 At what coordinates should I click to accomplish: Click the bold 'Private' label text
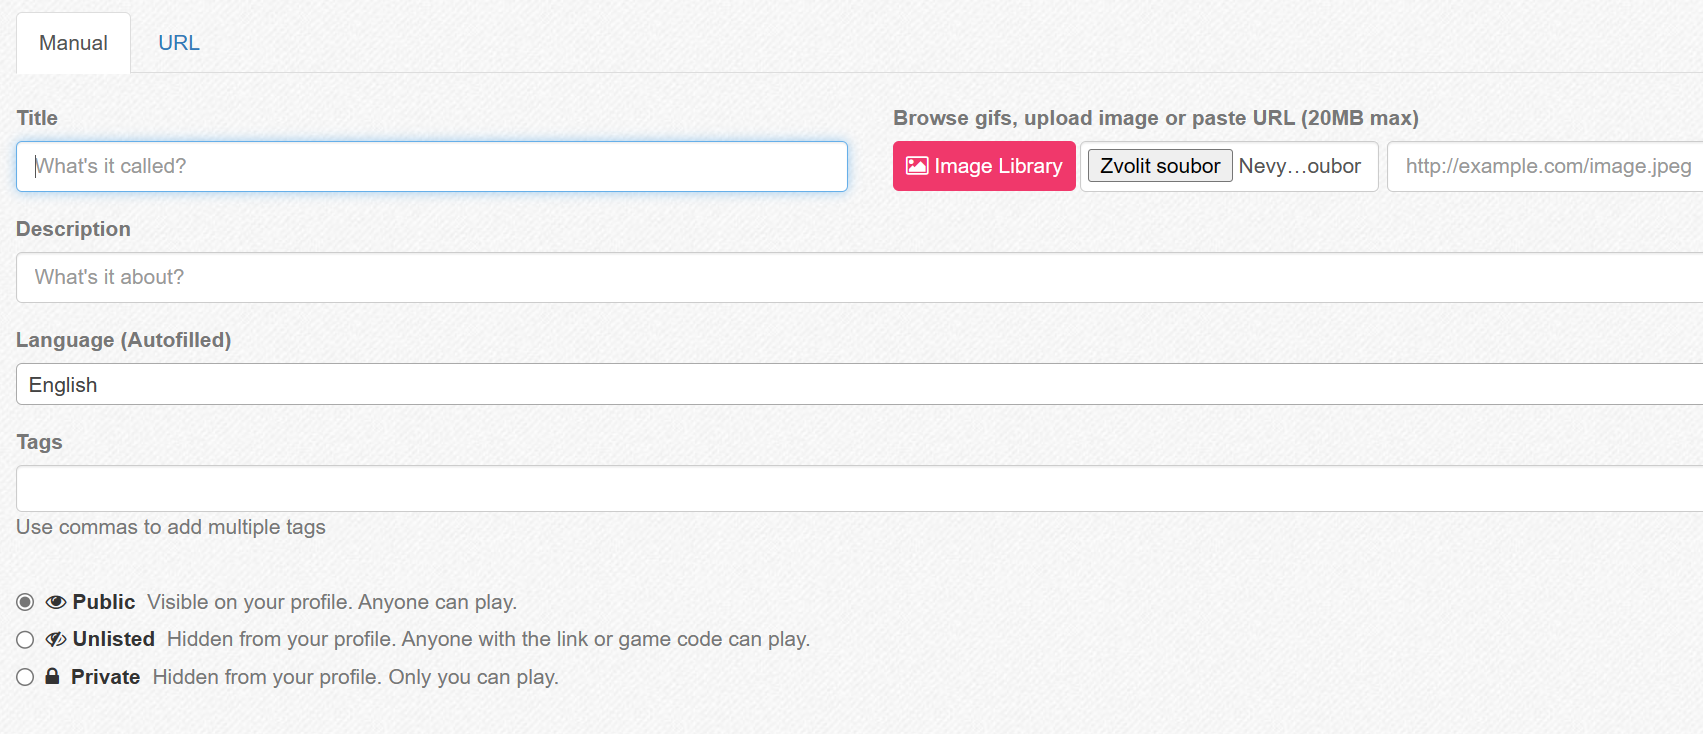105,677
